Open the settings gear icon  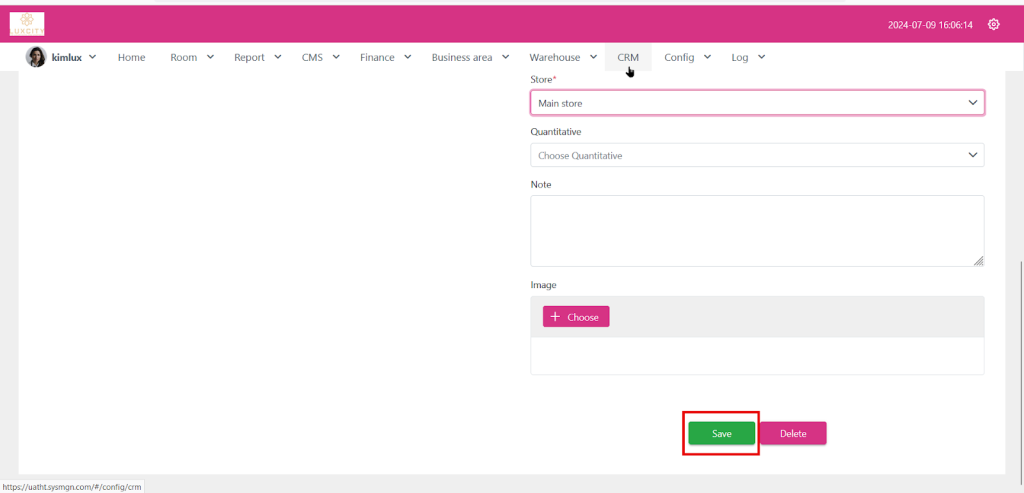pyautogui.click(x=993, y=25)
